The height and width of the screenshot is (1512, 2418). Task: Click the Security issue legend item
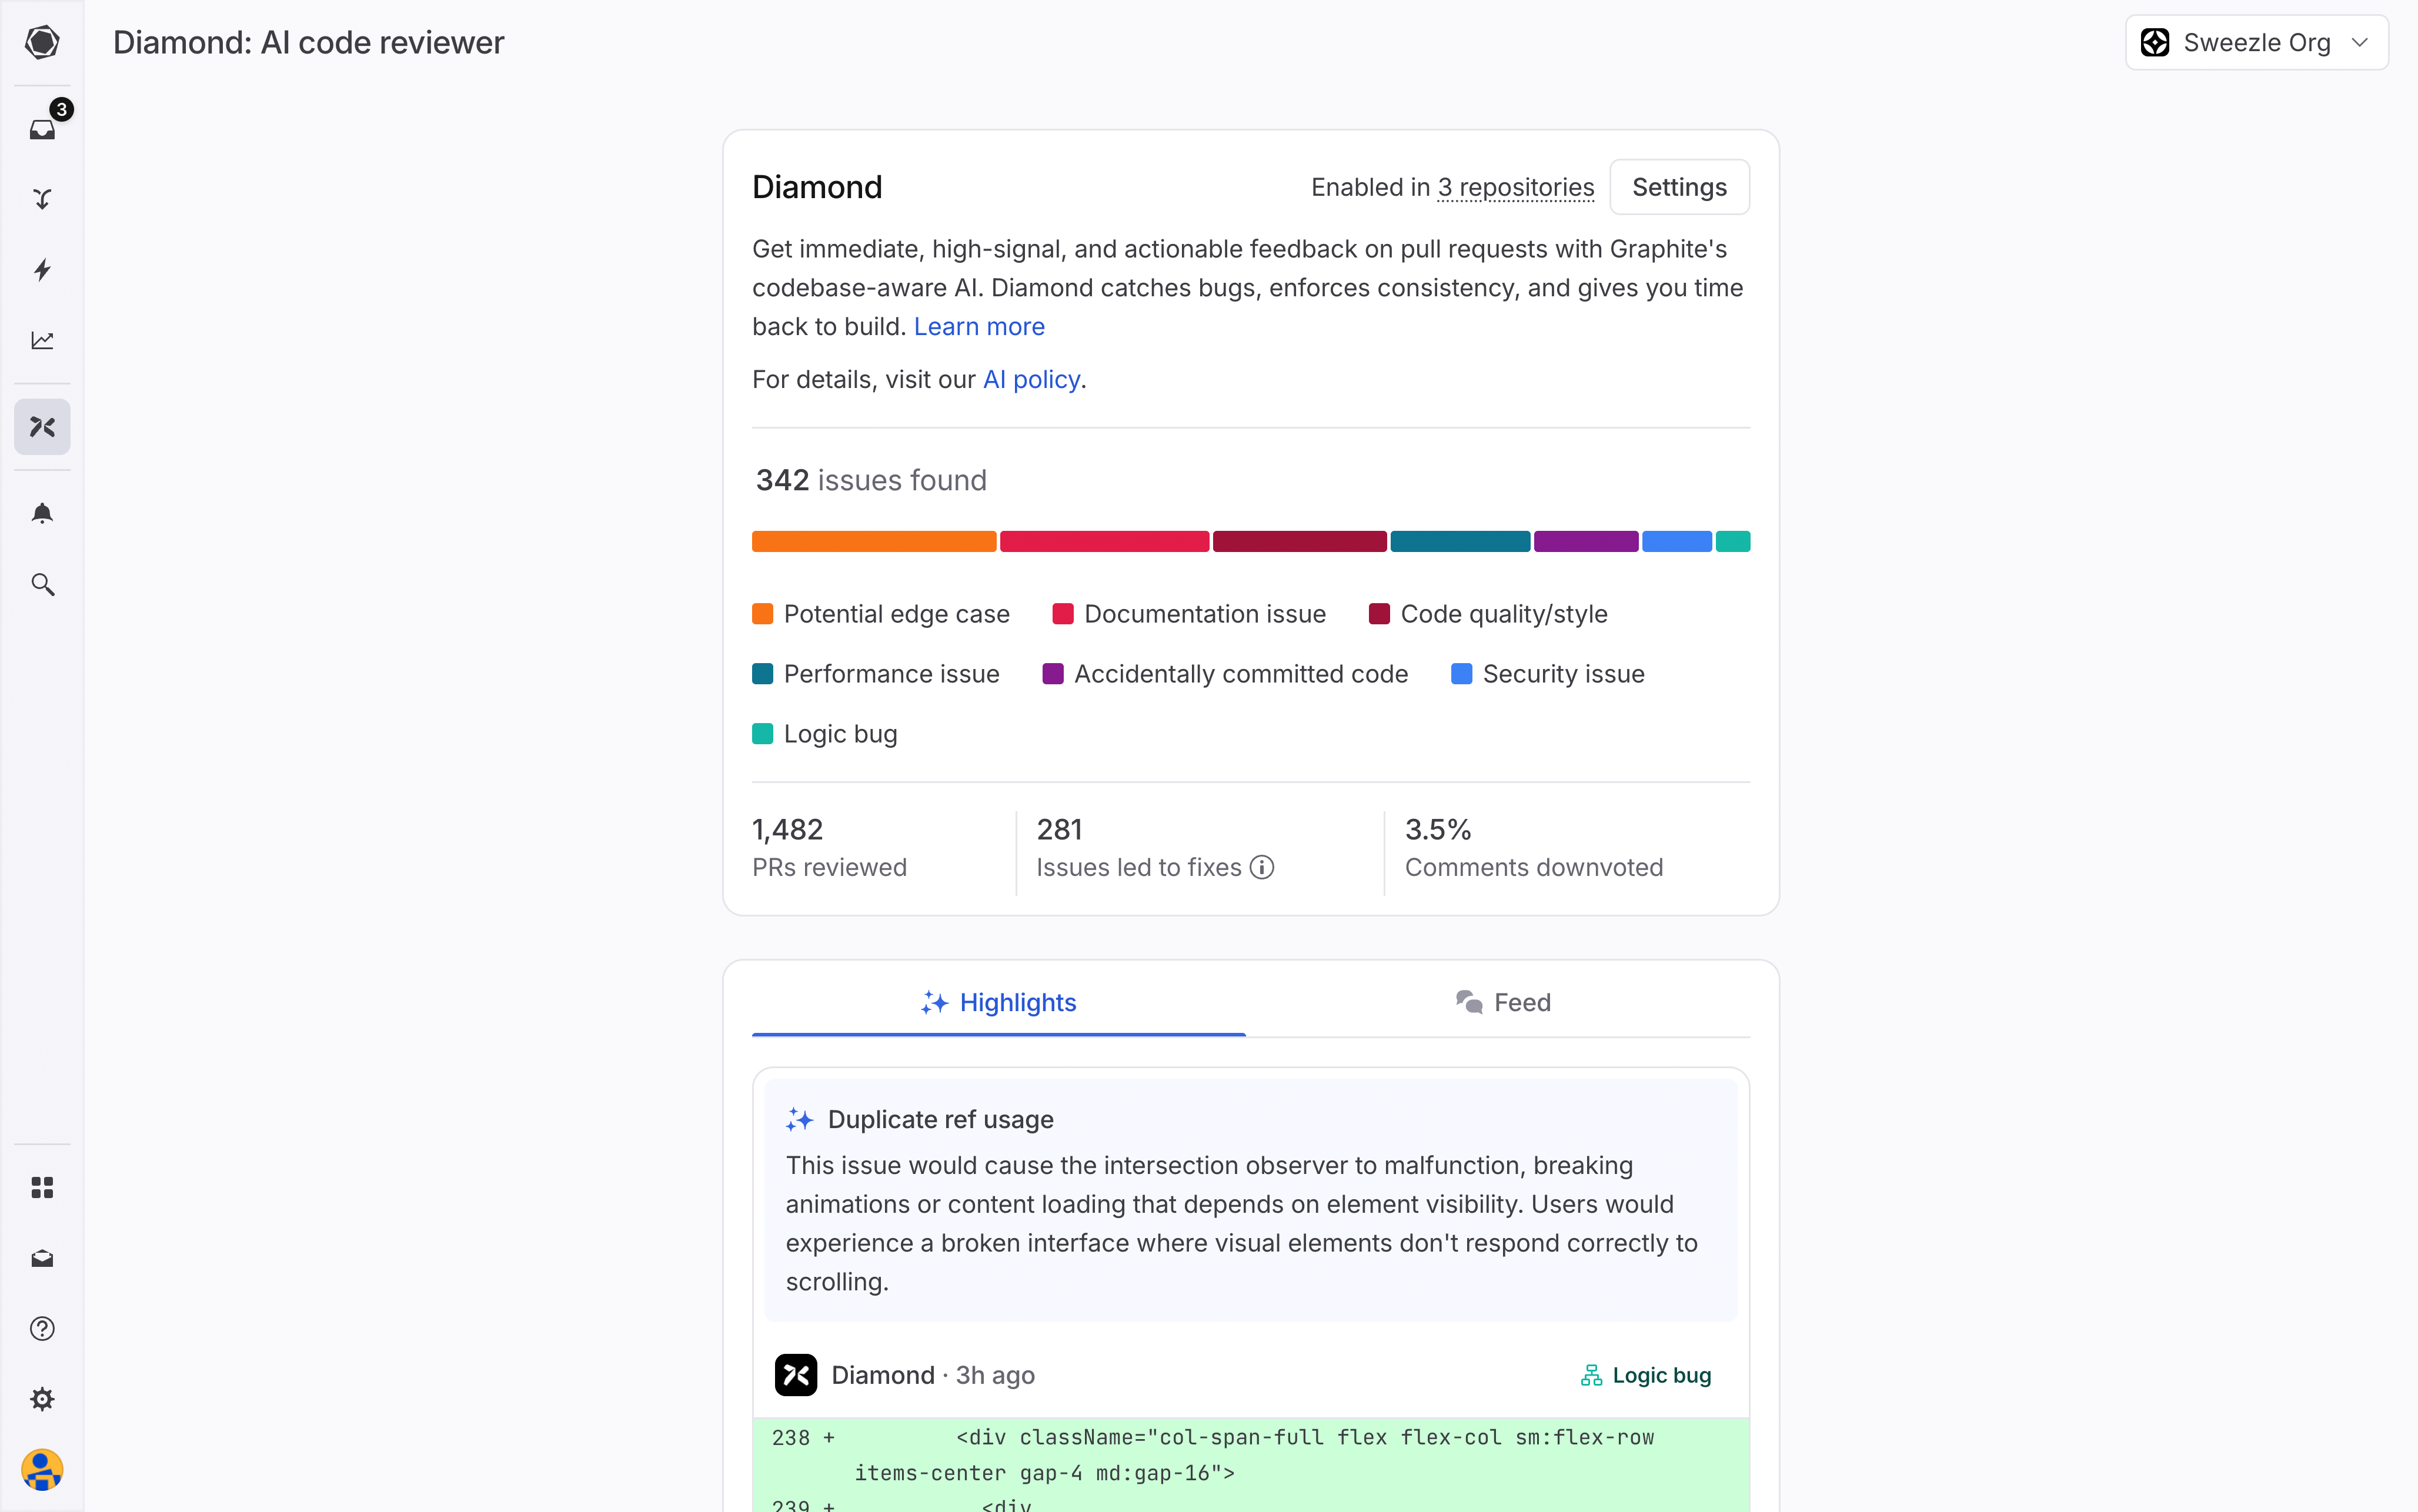pos(1548,674)
